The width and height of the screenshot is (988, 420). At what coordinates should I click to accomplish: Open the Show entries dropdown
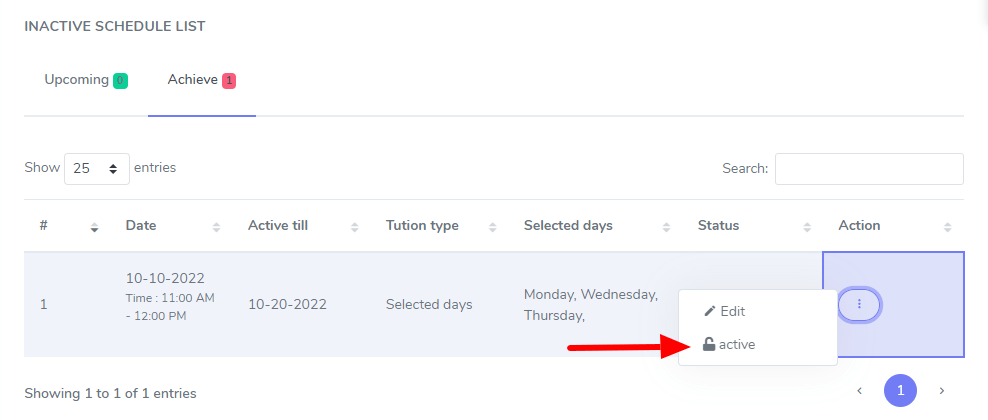[97, 169]
